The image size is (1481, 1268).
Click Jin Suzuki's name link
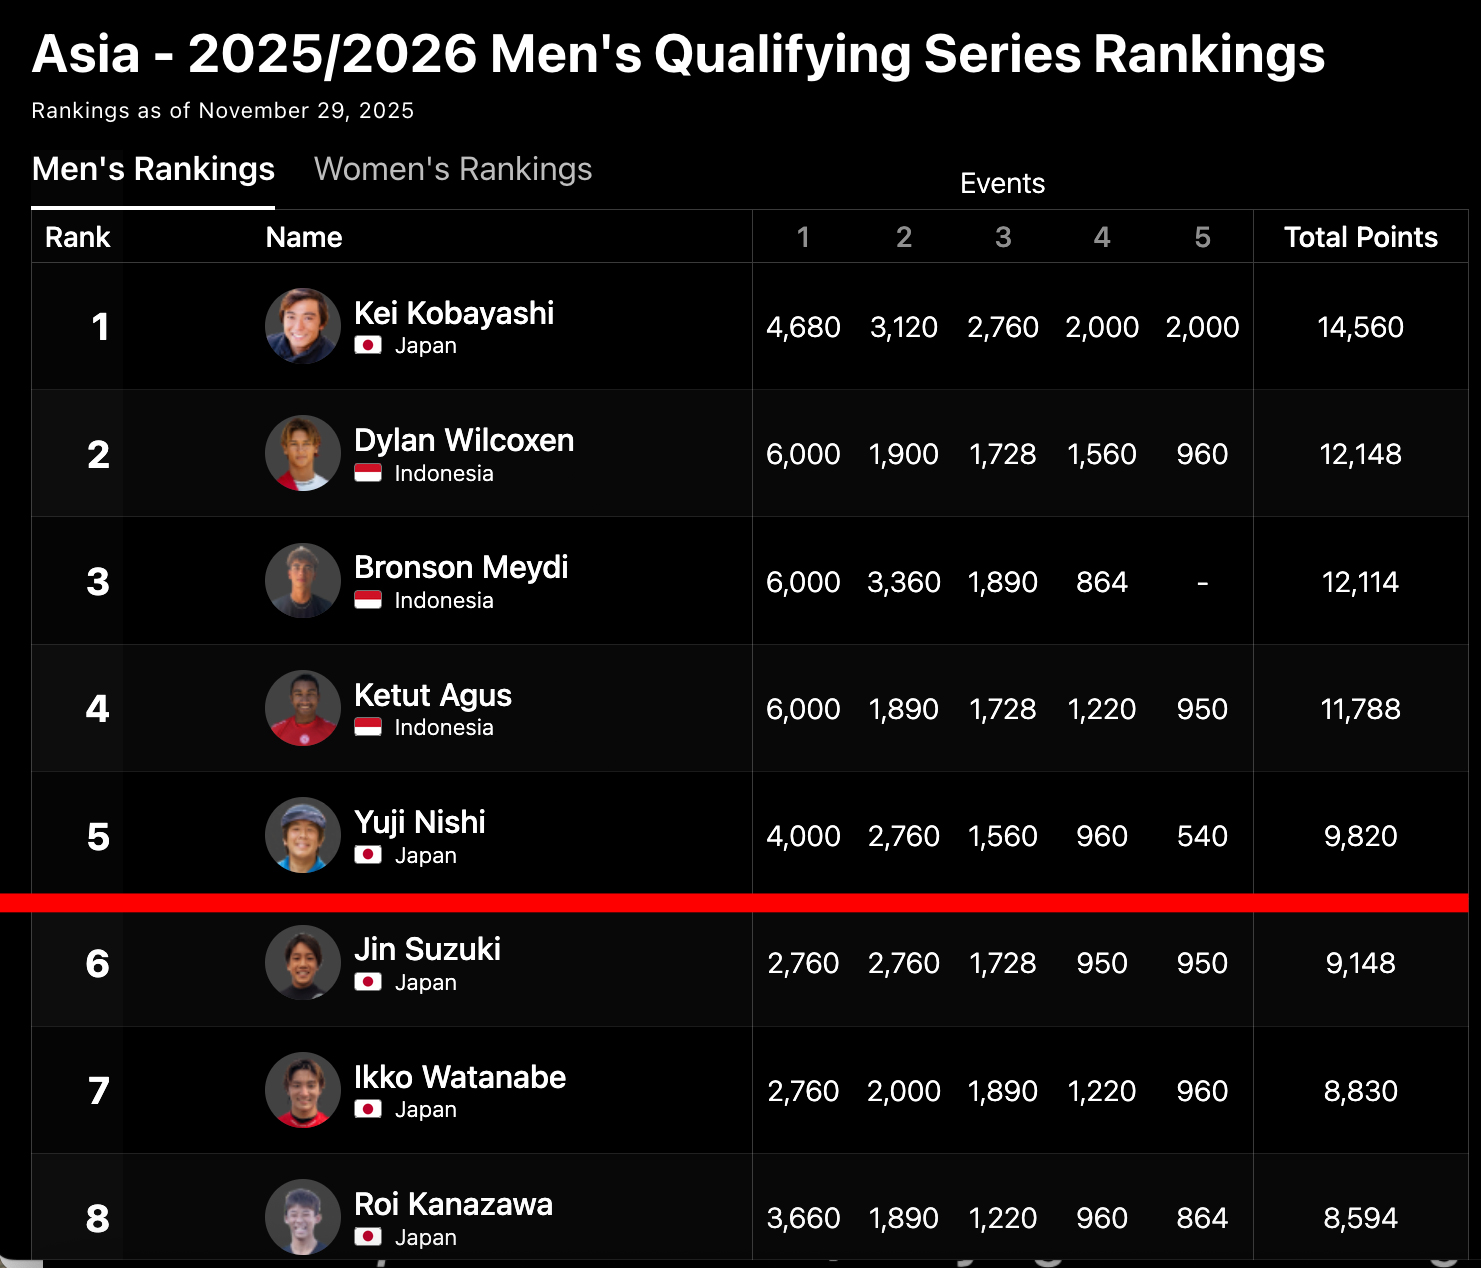coord(427,949)
